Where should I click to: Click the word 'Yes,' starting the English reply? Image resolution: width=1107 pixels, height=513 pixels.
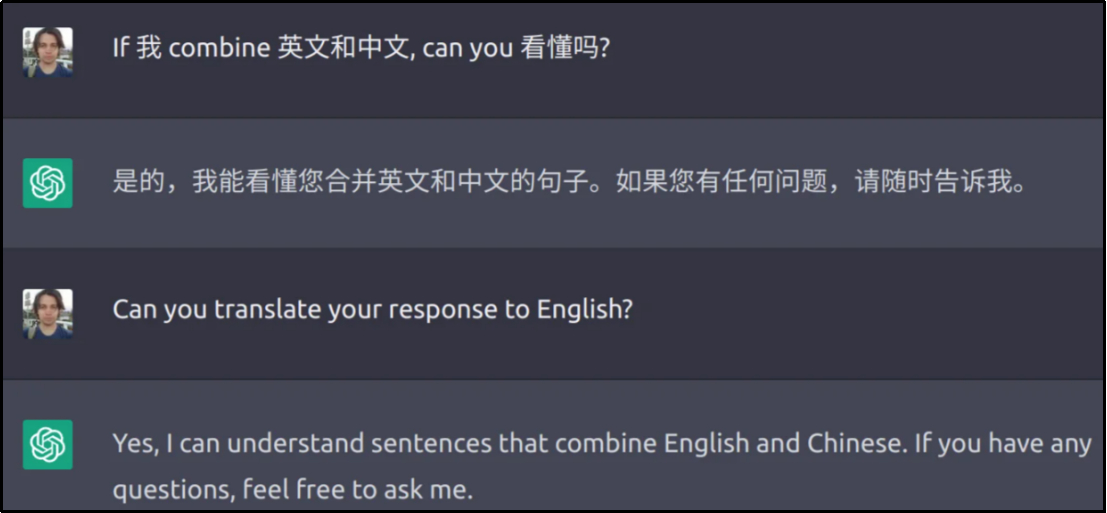click(x=135, y=443)
